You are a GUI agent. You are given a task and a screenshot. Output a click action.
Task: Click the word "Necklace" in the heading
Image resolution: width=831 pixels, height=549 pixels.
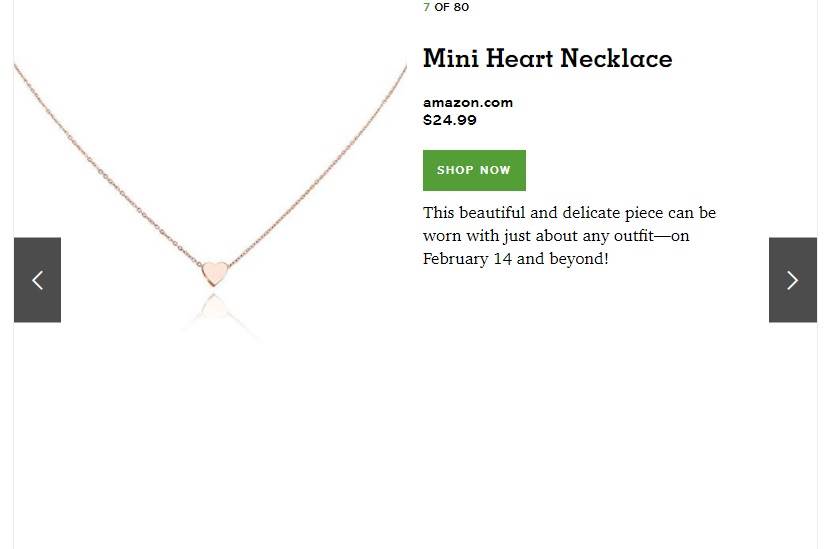click(616, 58)
